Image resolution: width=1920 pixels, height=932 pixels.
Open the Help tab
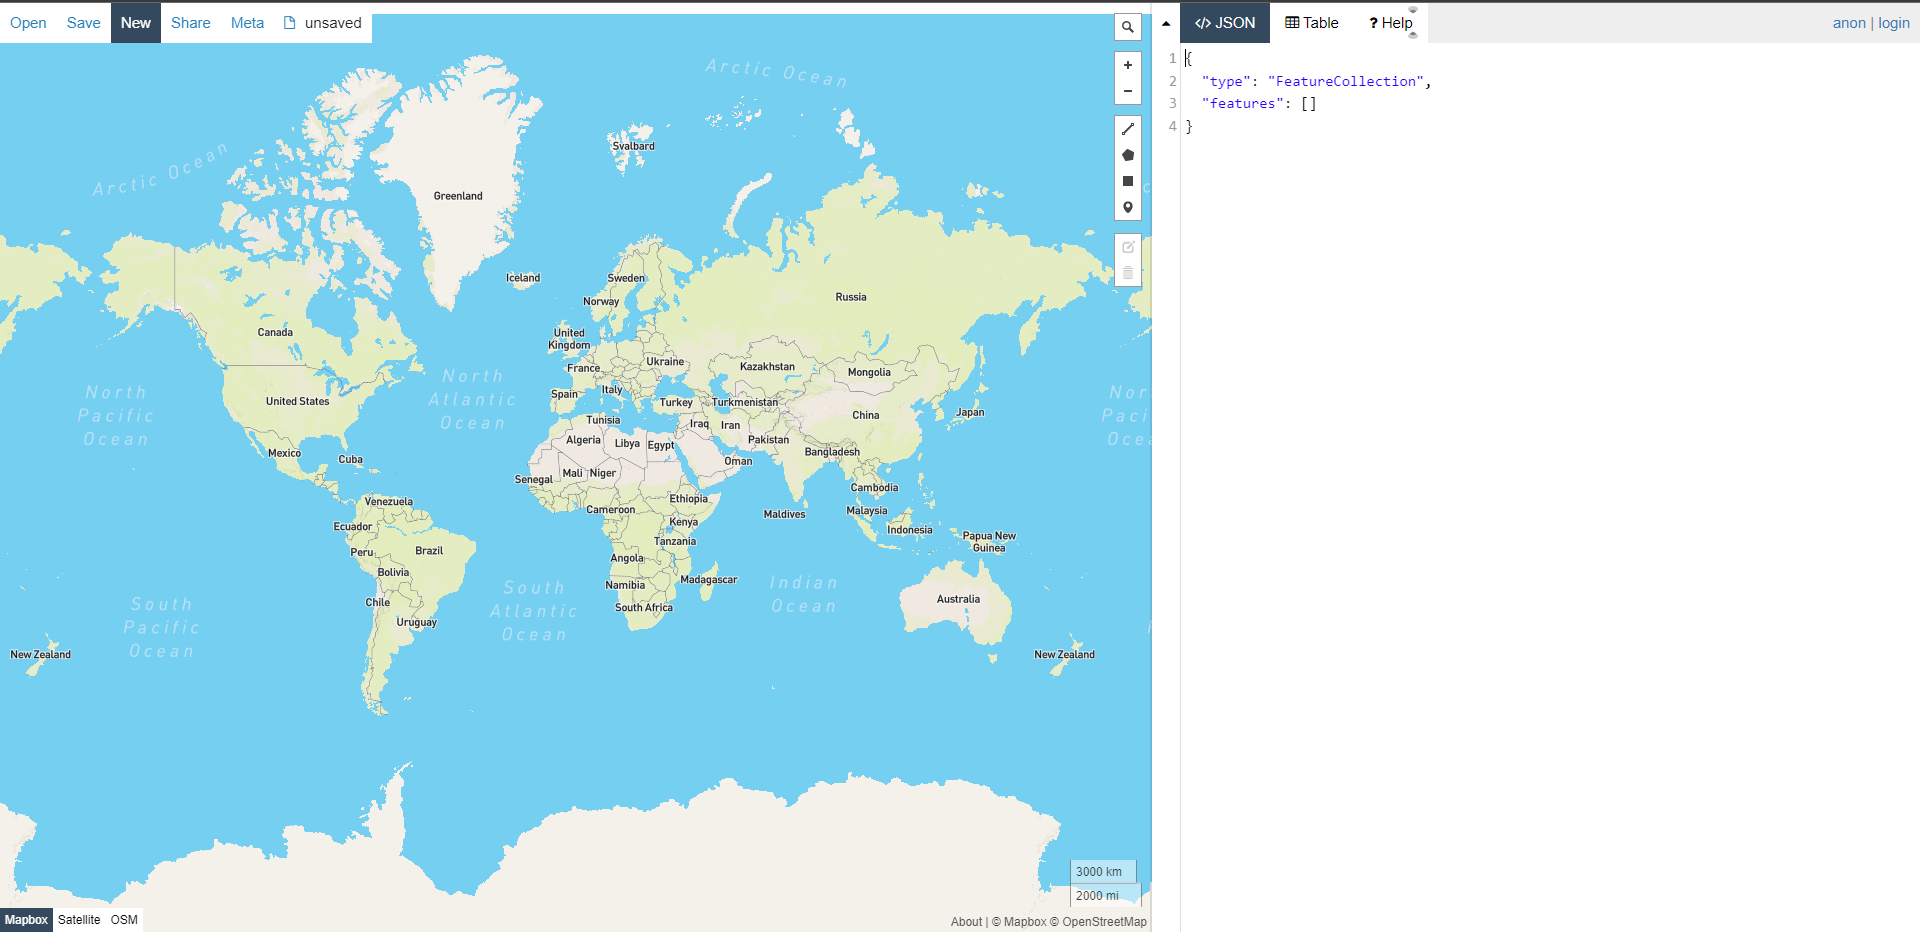tap(1391, 23)
